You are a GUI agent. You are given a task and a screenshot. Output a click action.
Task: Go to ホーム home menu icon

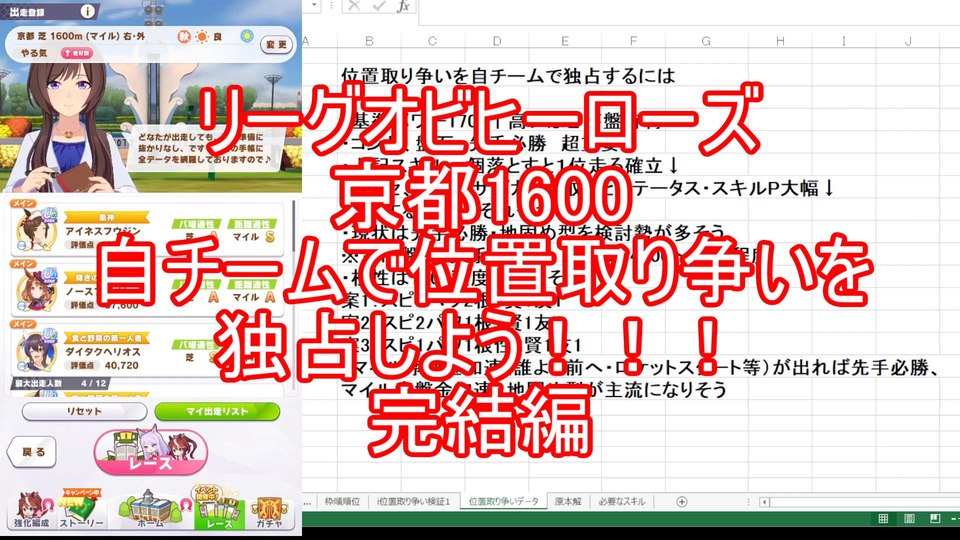pyautogui.click(x=151, y=509)
